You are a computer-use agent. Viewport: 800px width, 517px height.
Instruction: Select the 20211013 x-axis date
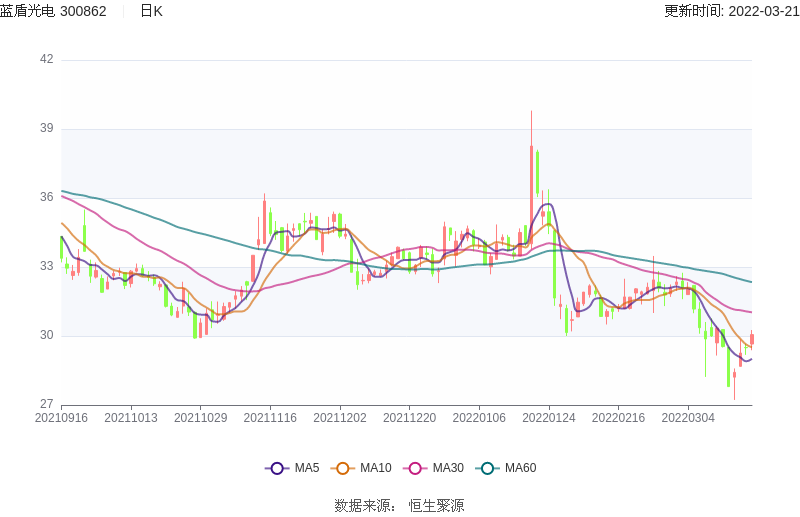(x=131, y=418)
